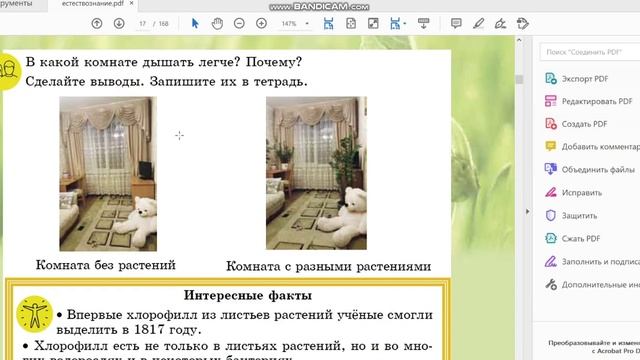Screen dimensions: 640x360
Task: Open Исправить tool
Action: point(573,193)
